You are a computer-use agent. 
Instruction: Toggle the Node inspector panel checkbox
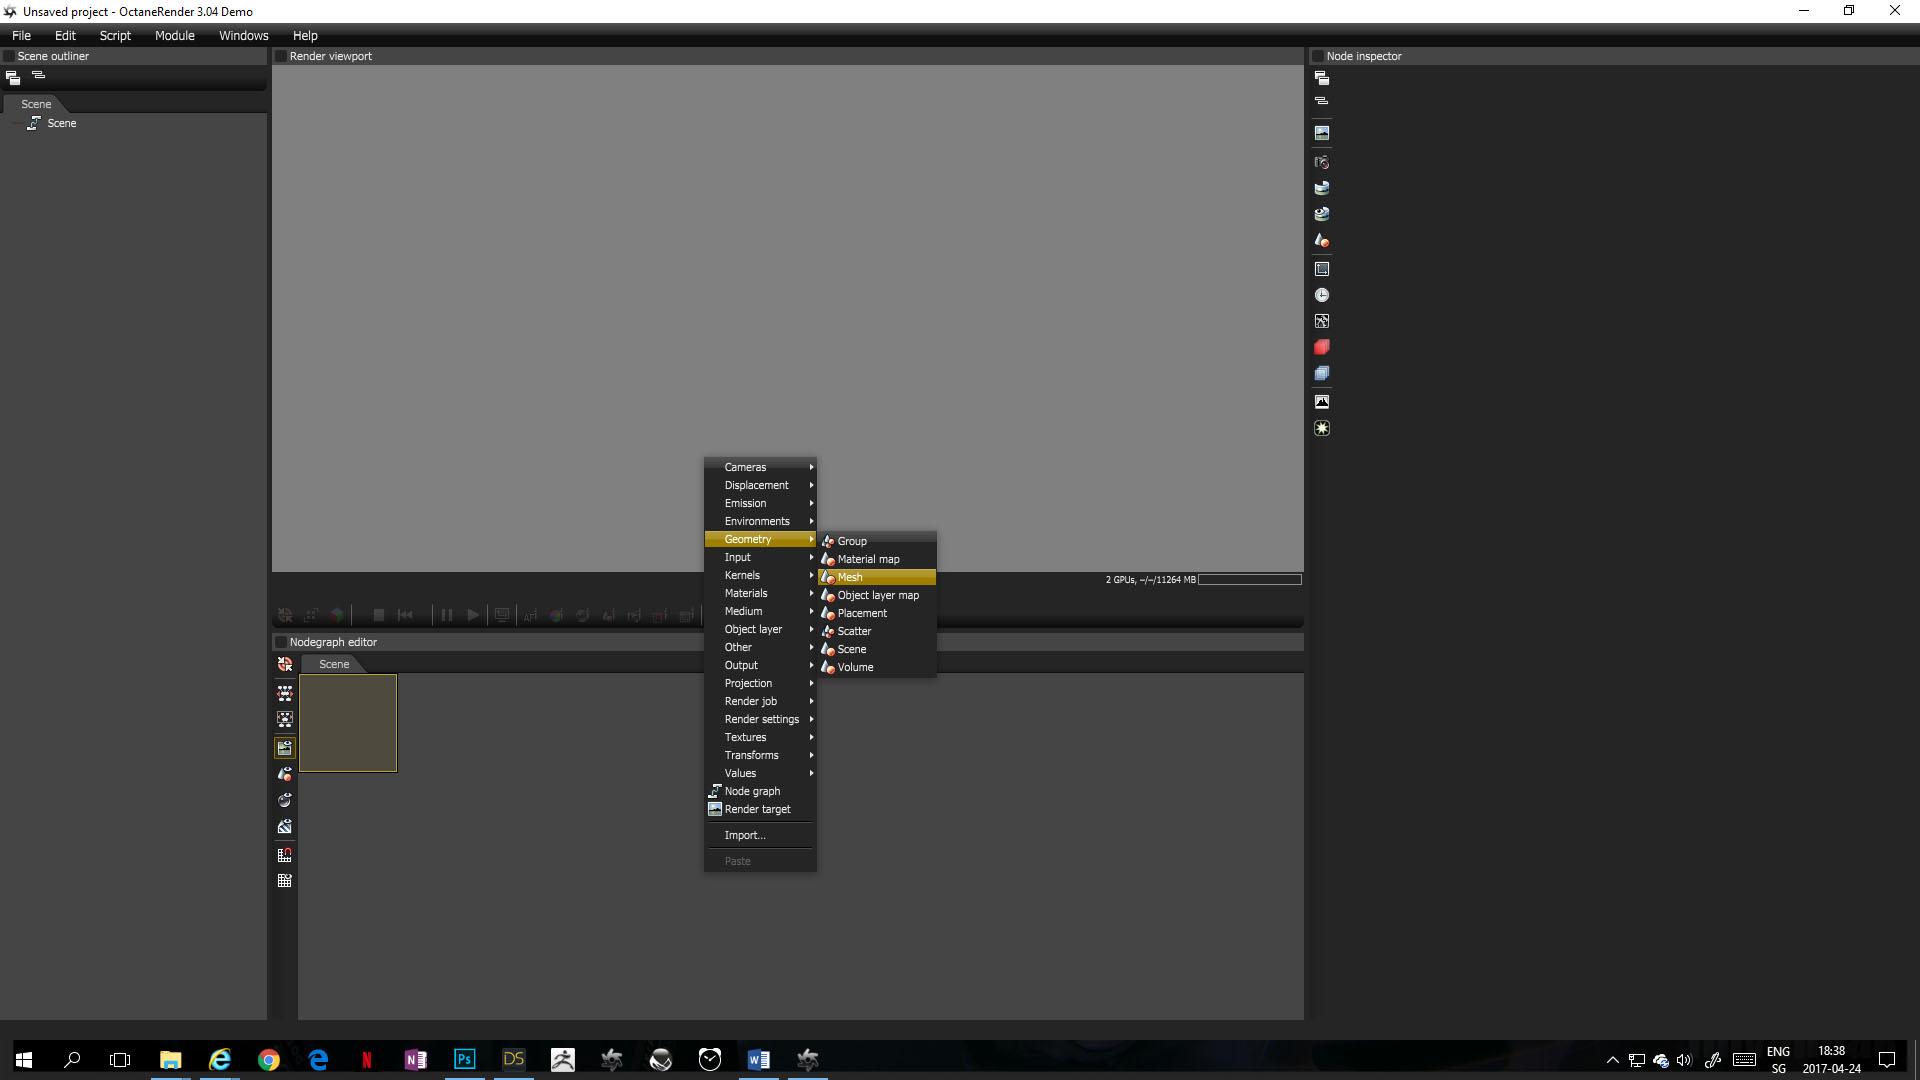point(1318,56)
